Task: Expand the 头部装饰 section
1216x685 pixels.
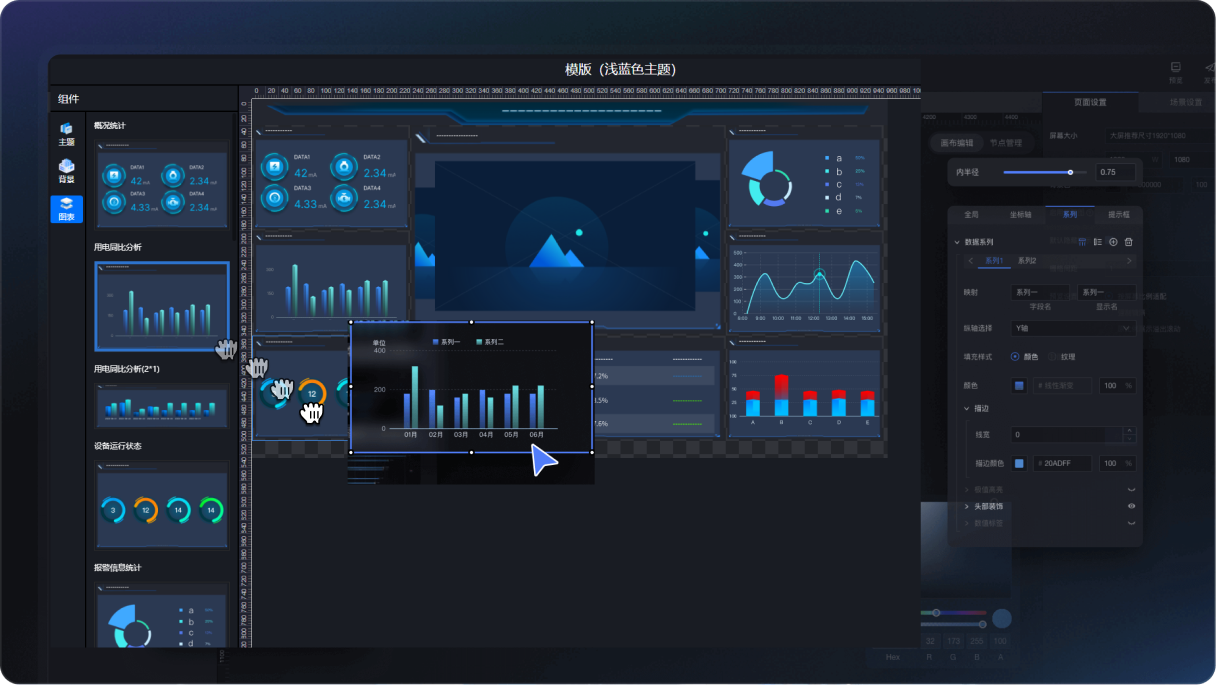Action: (967, 506)
